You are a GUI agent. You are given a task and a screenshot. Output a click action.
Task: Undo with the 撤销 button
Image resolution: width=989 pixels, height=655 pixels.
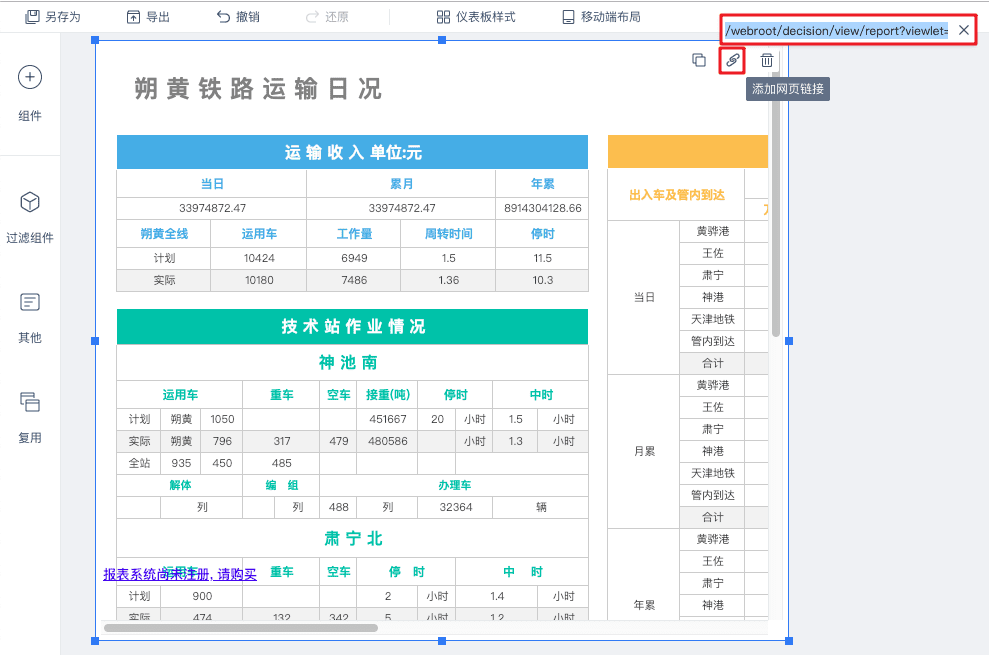tap(238, 17)
